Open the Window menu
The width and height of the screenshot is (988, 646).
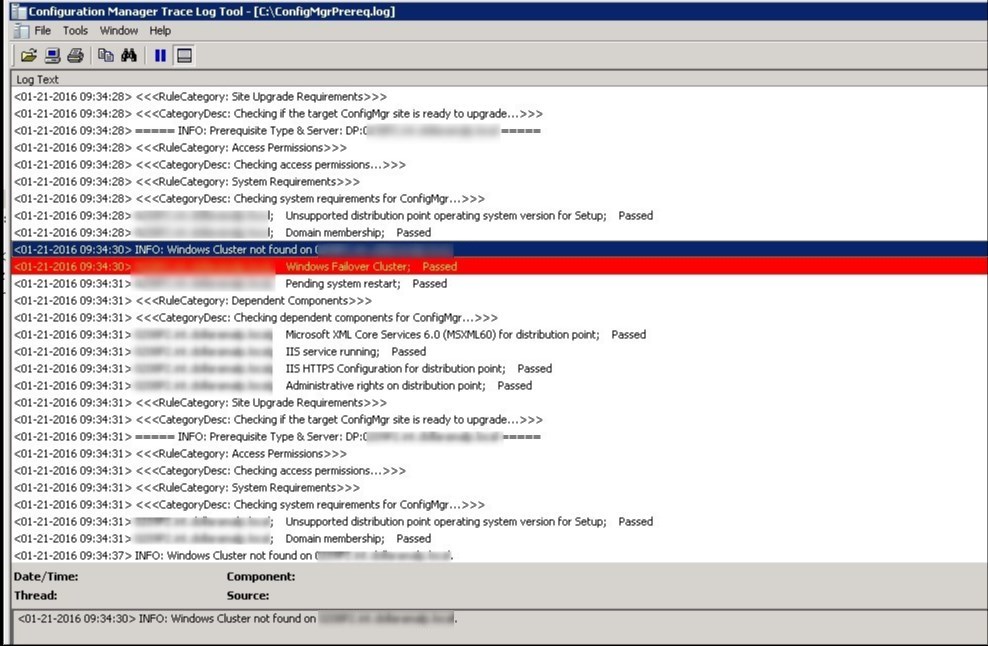click(x=118, y=30)
